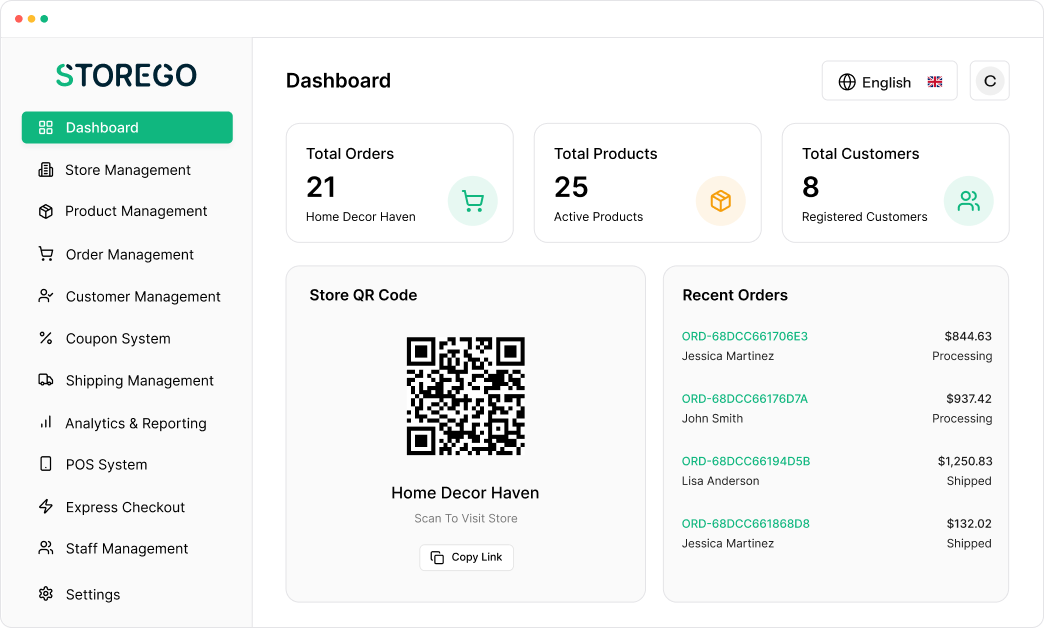The height and width of the screenshot is (628, 1044).
Task: Click customer name John Smith
Action: pos(712,418)
